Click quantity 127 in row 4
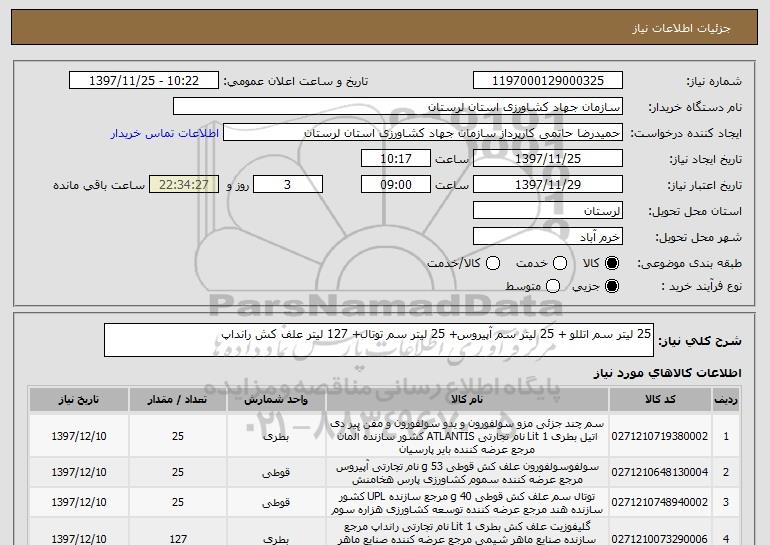The width and height of the screenshot is (770, 545). [178, 539]
